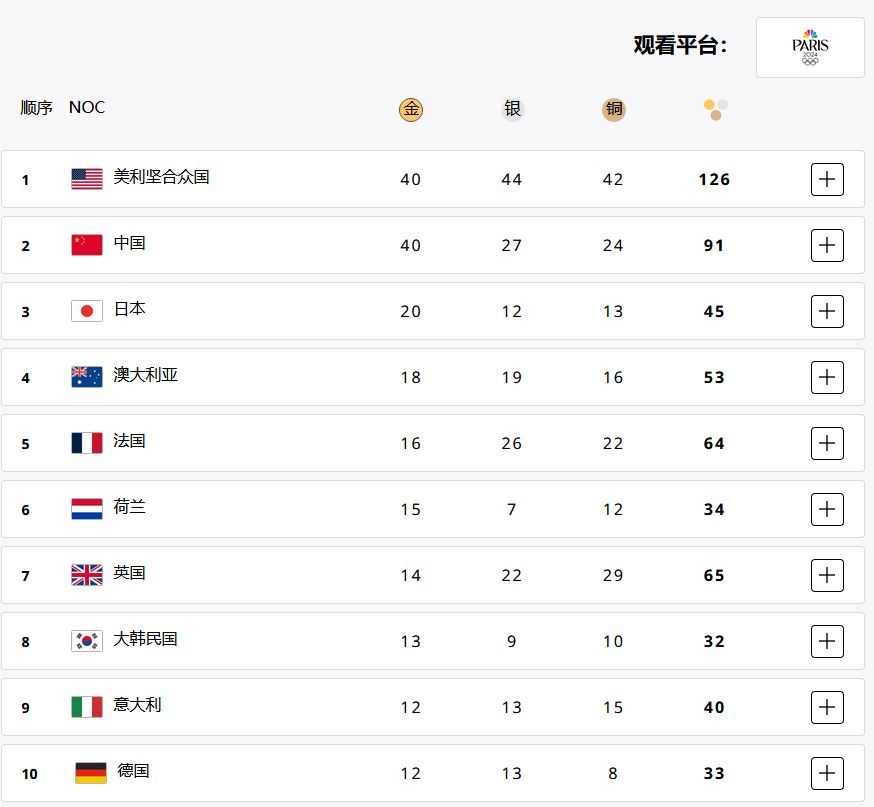Expand the 意大利 row details

pyautogui.click(x=827, y=707)
